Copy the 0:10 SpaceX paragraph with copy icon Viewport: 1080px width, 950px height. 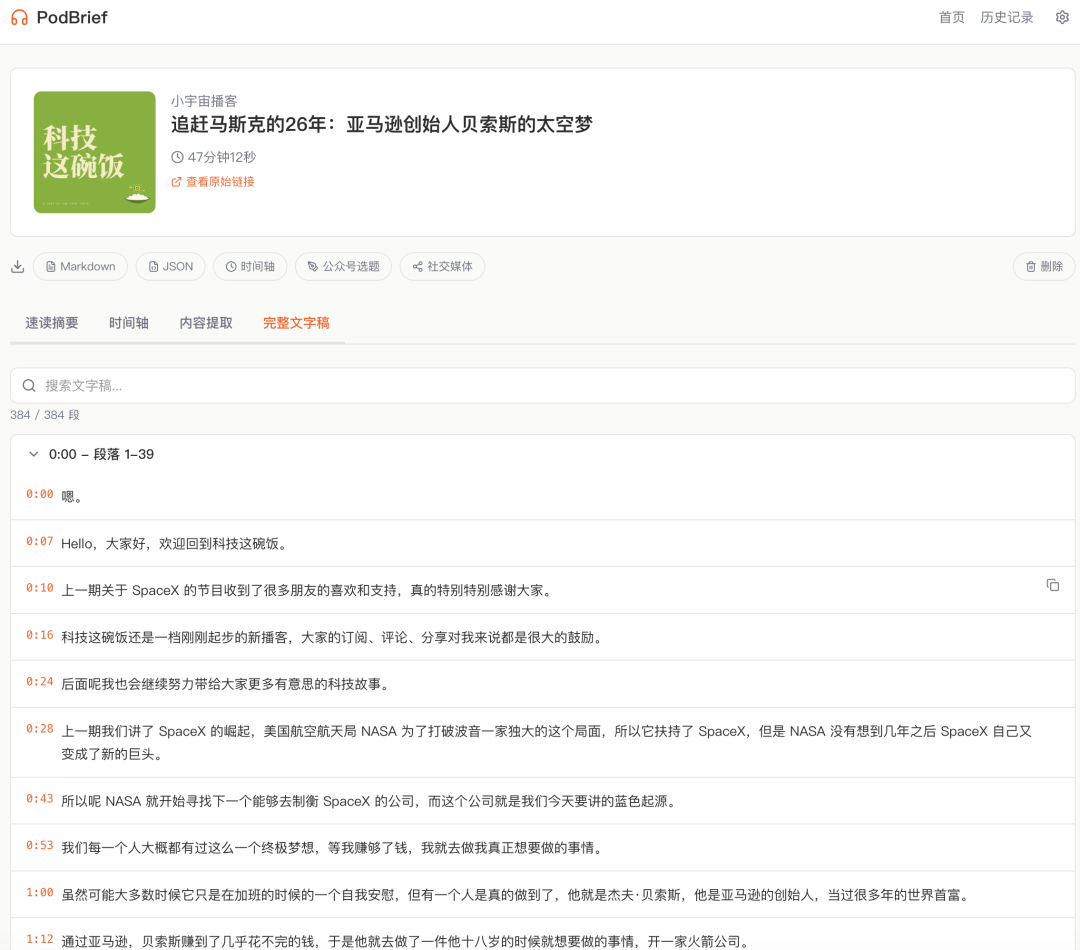pyautogui.click(x=1052, y=585)
